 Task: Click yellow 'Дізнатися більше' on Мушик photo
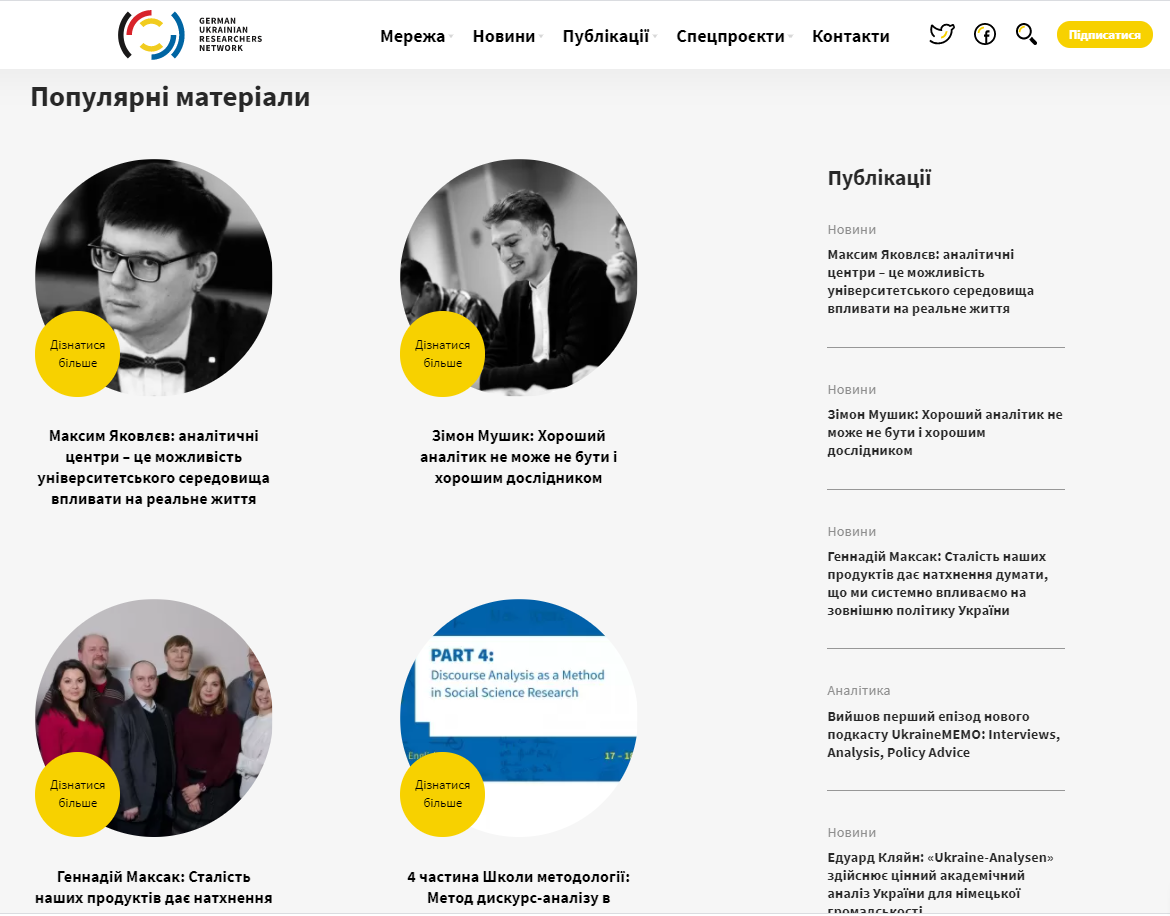point(442,354)
